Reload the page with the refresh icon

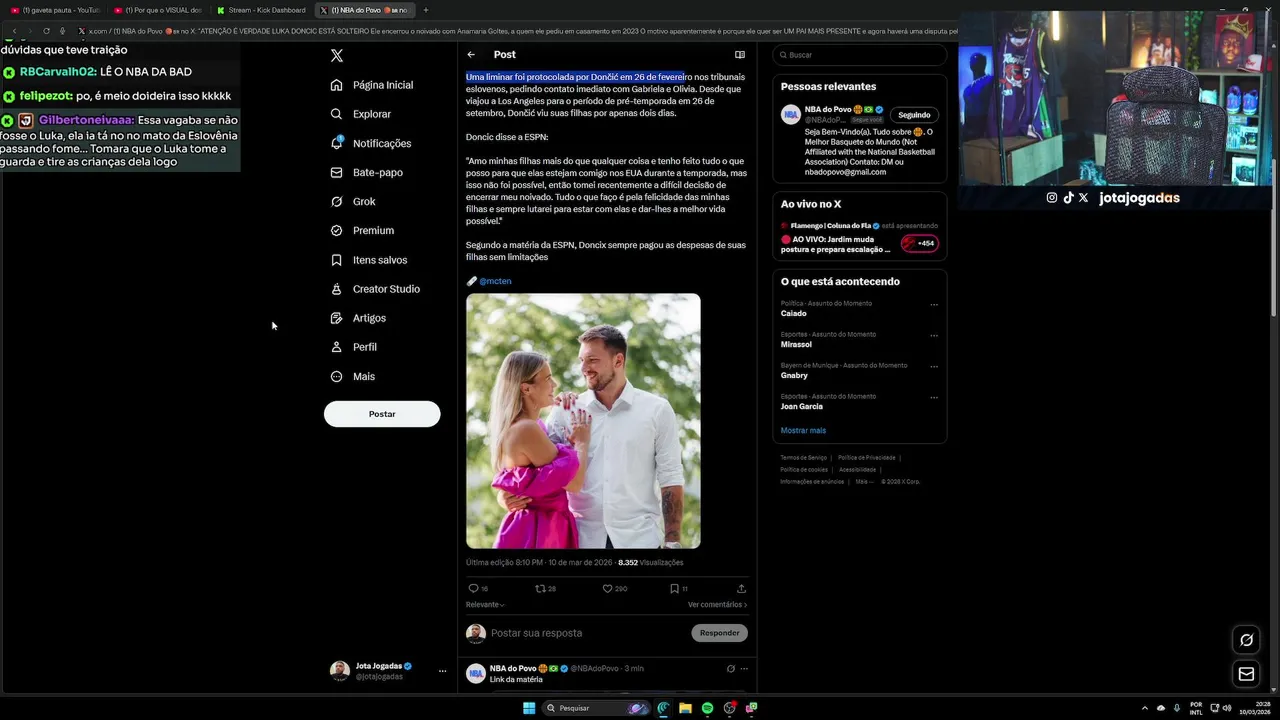(46, 31)
